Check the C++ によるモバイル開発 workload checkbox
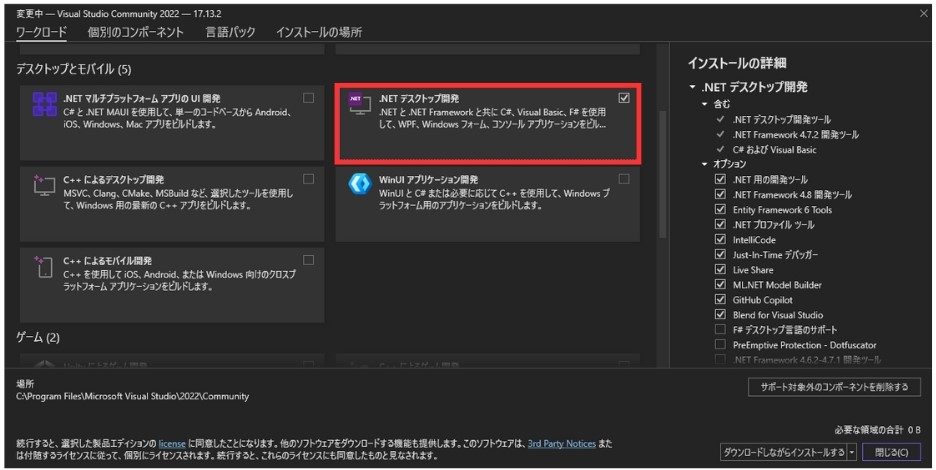Viewport: 936px width, 470px height. click(309, 260)
